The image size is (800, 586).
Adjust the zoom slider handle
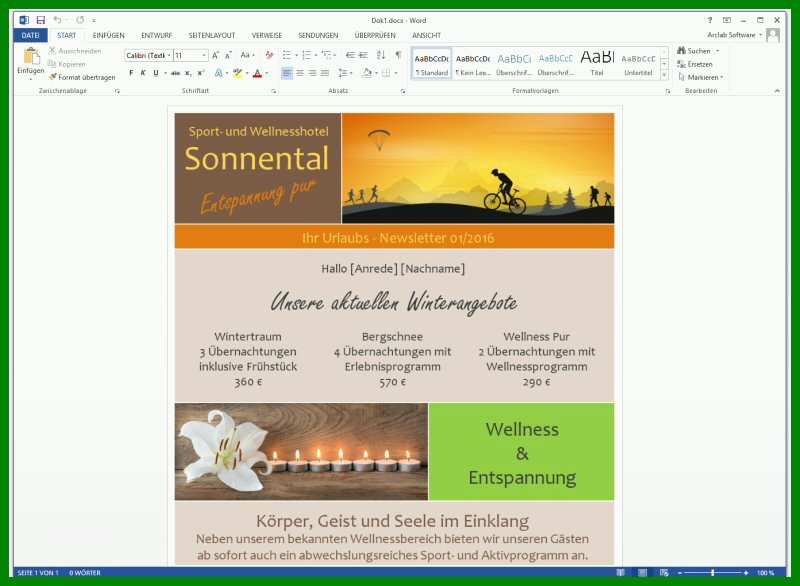(713, 573)
